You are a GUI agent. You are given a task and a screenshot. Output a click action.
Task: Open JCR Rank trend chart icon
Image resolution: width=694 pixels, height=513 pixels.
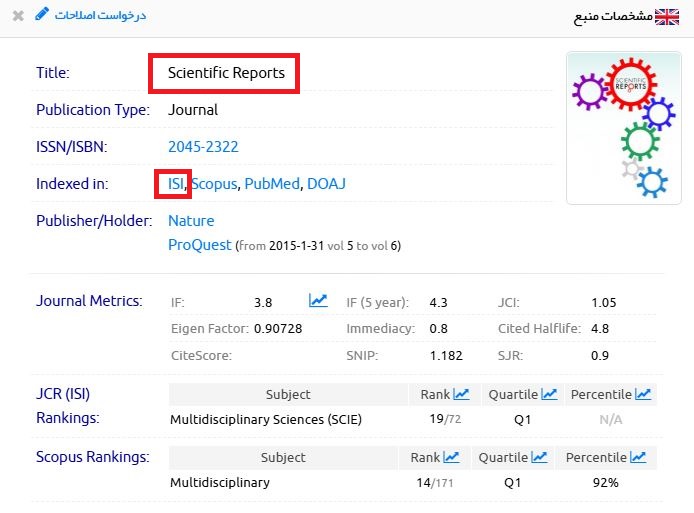pyautogui.click(x=461, y=395)
